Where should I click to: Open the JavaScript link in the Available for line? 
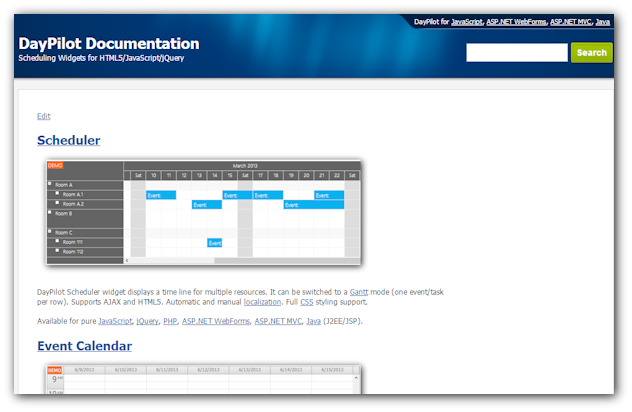[115, 321]
